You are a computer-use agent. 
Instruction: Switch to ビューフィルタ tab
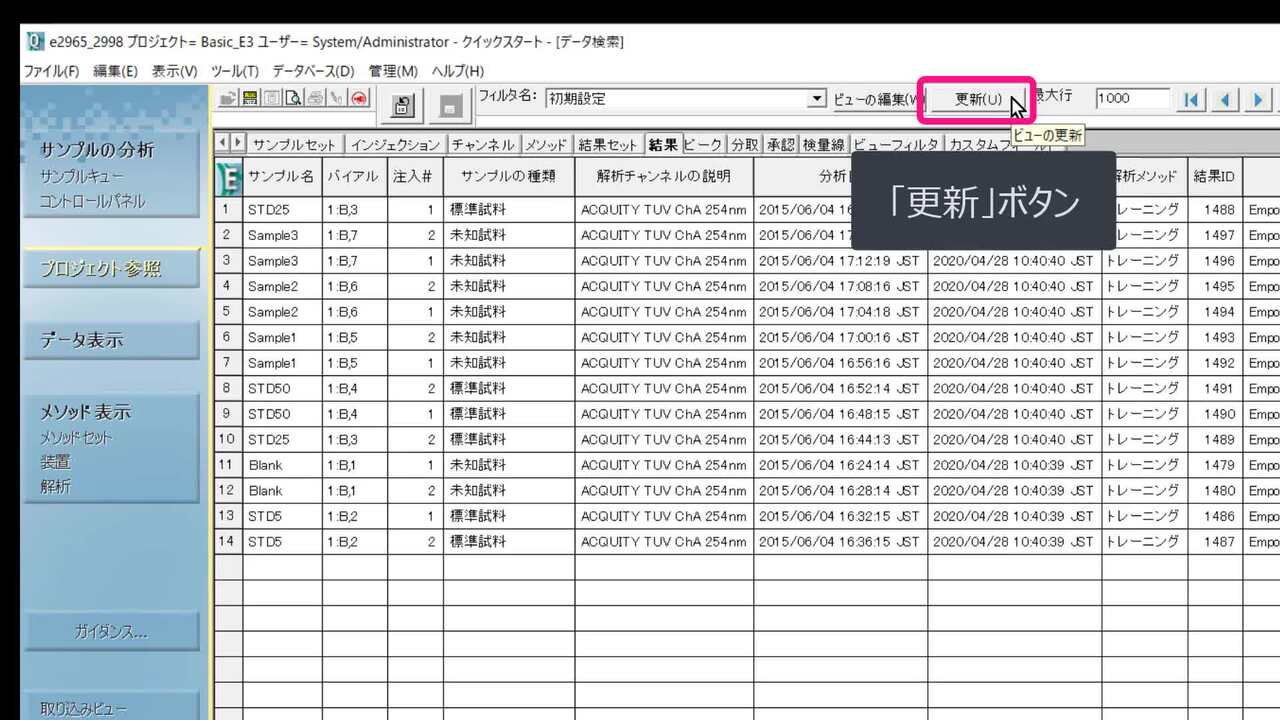pos(895,145)
